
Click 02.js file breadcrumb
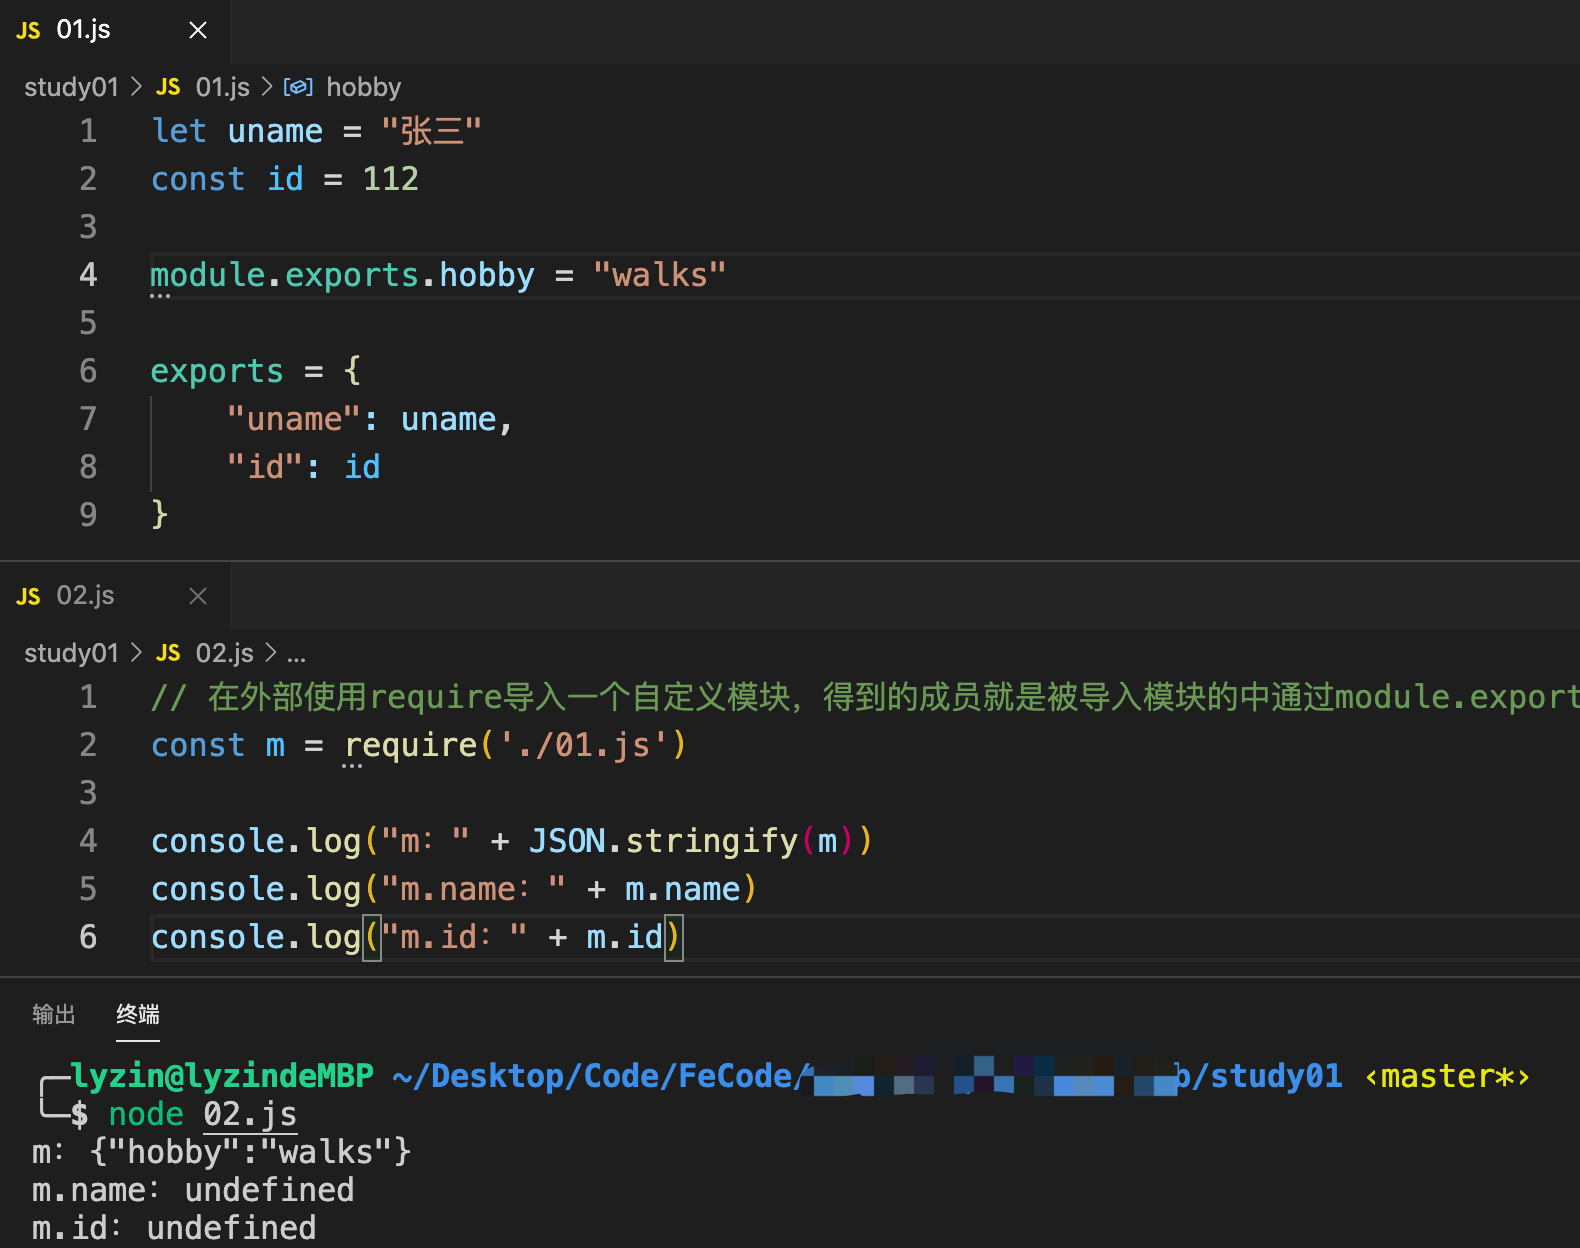[x=224, y=653]
